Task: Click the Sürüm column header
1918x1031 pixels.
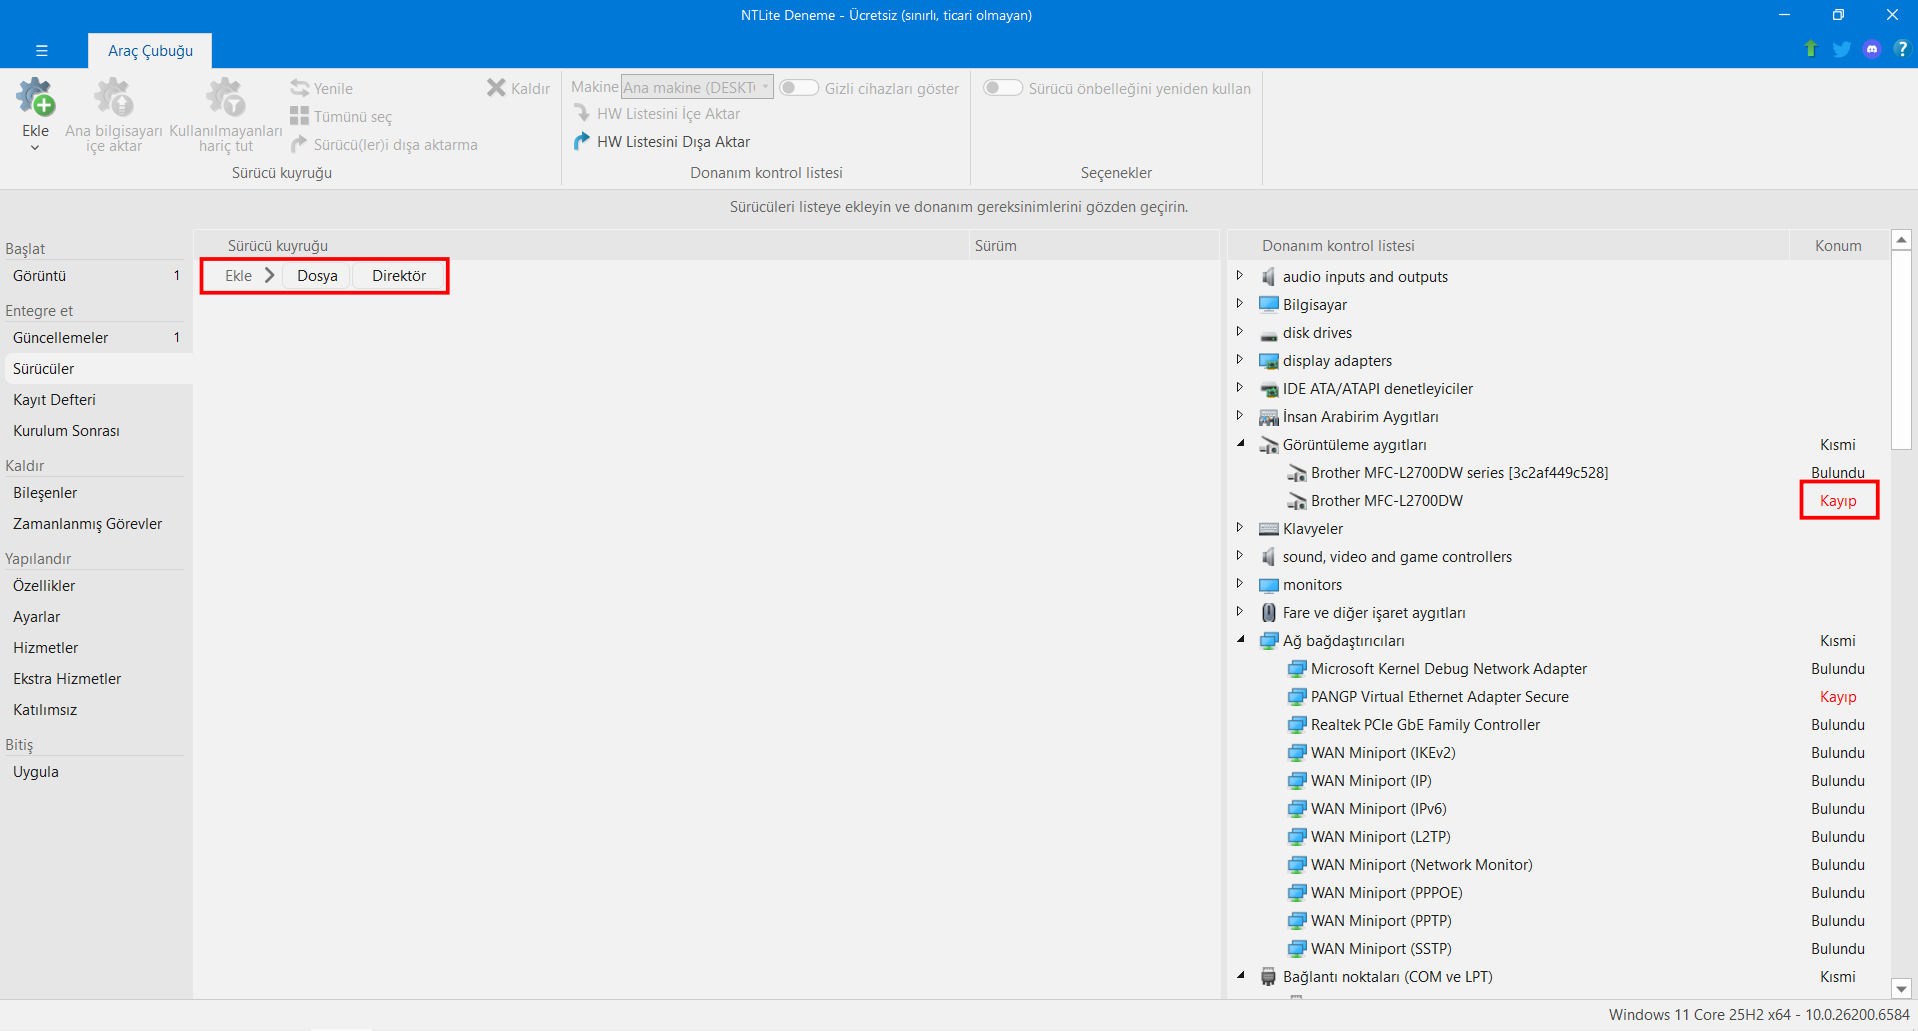Action: click(1094, 246)
